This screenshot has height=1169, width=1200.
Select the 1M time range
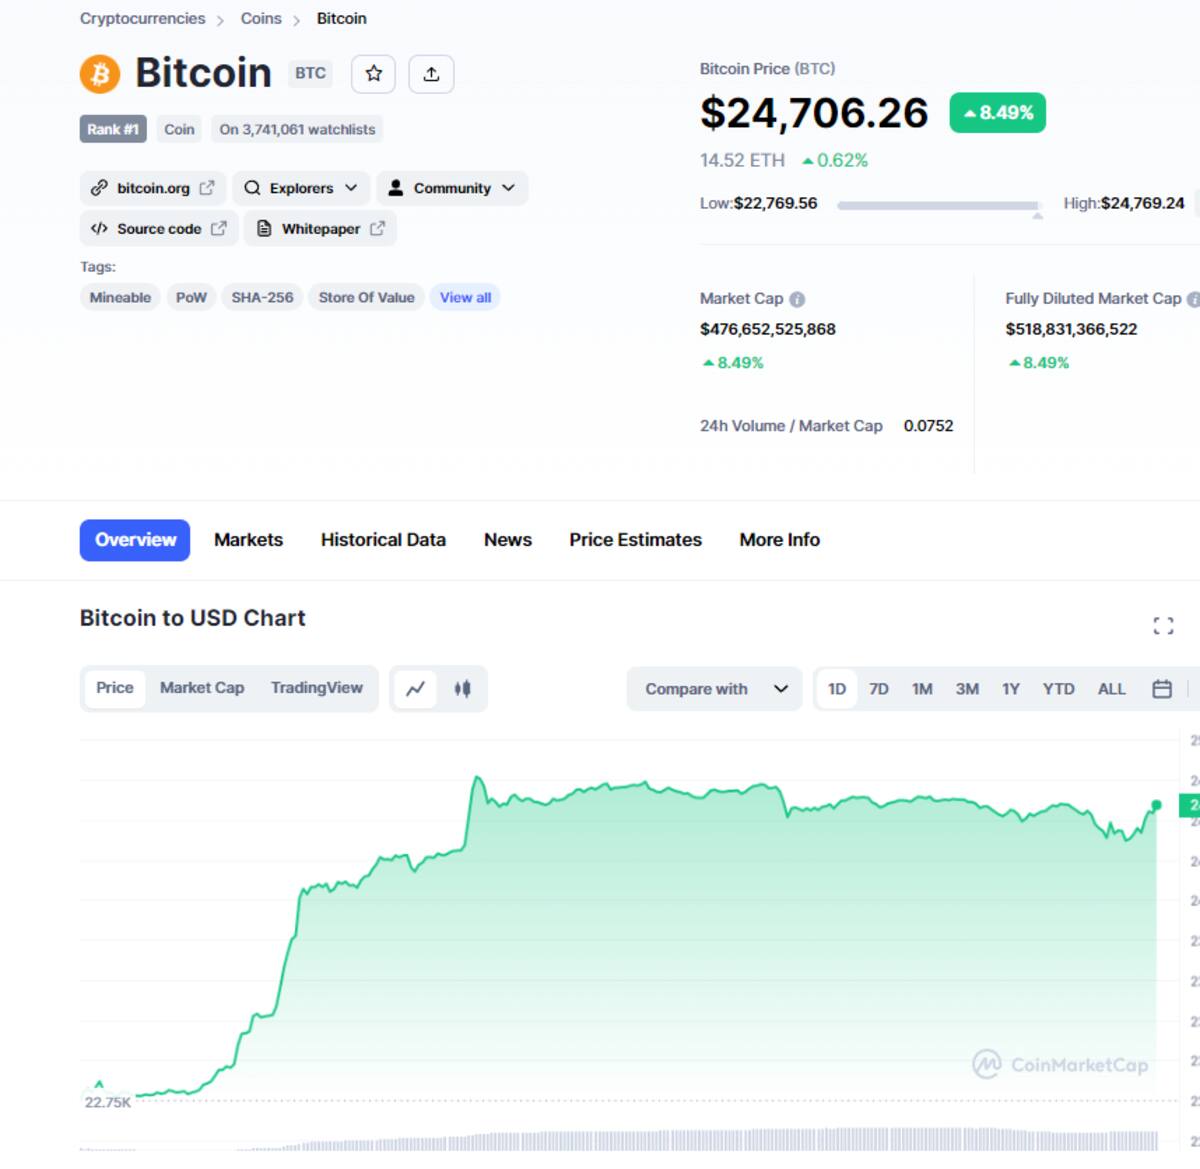click(x=921, y=689)
